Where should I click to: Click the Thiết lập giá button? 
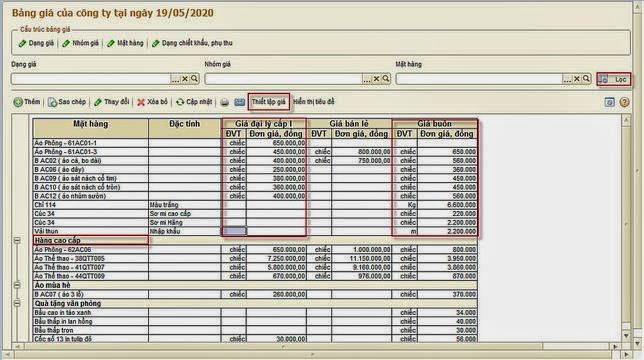click(x=269, y=102)
